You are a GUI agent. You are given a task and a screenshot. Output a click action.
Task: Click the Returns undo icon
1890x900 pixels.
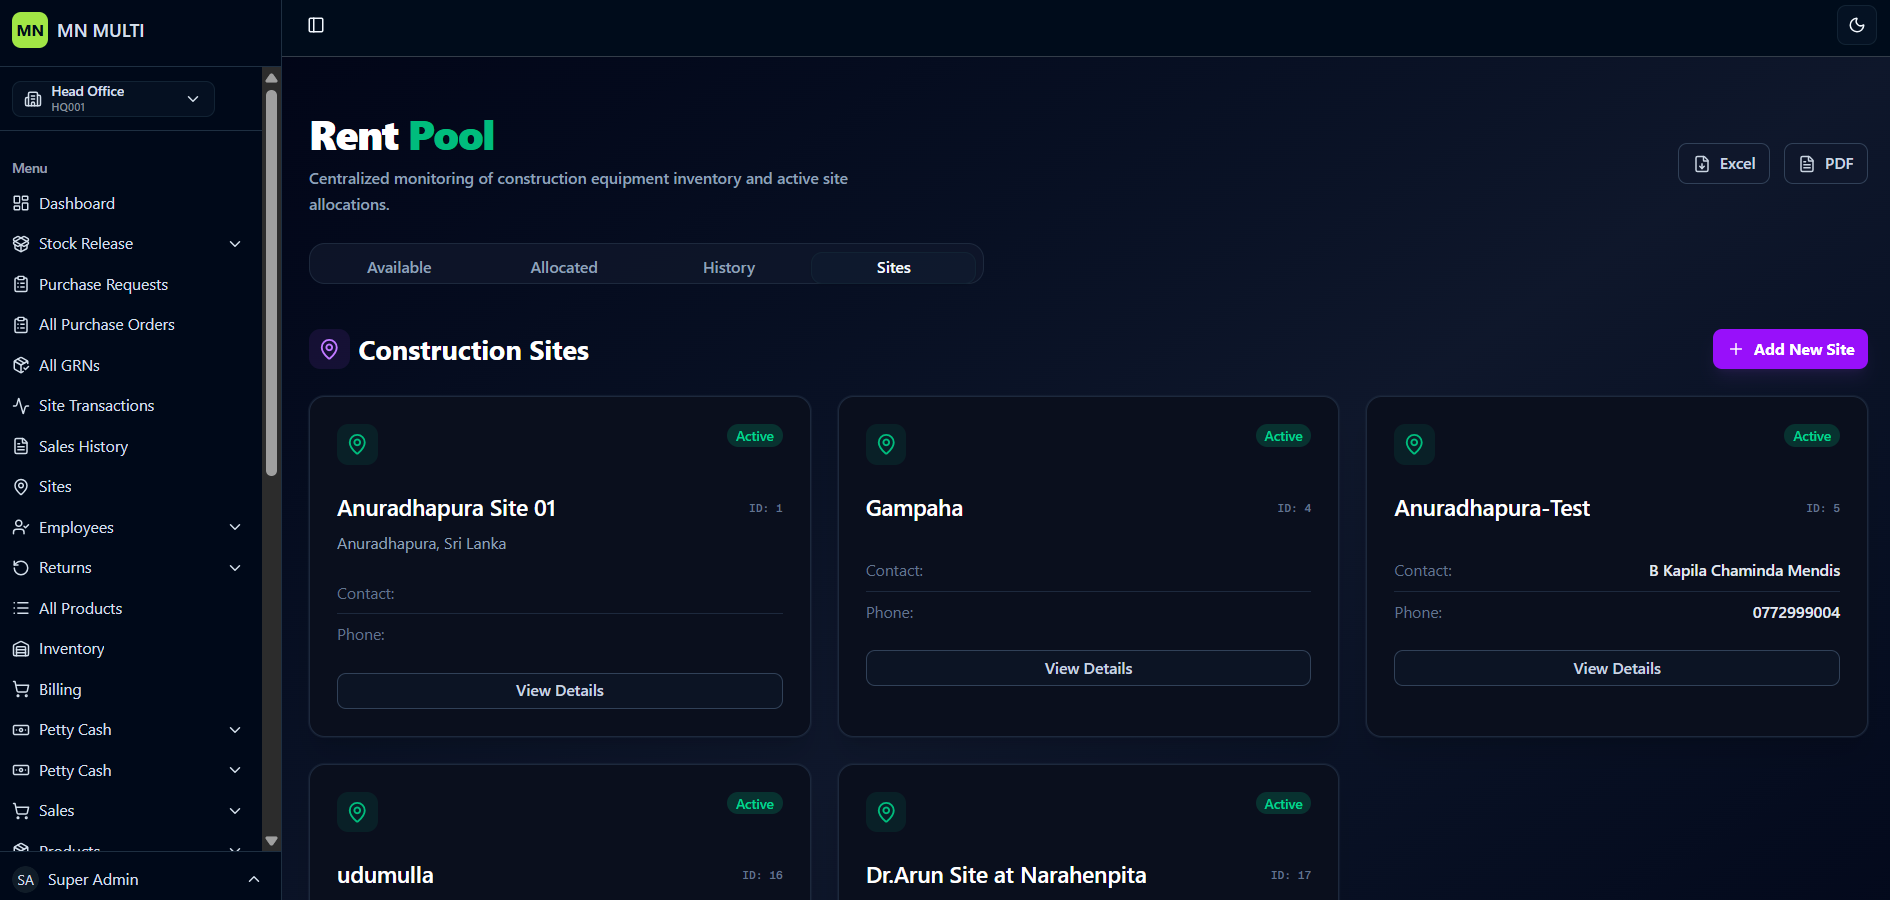(21, 568)
